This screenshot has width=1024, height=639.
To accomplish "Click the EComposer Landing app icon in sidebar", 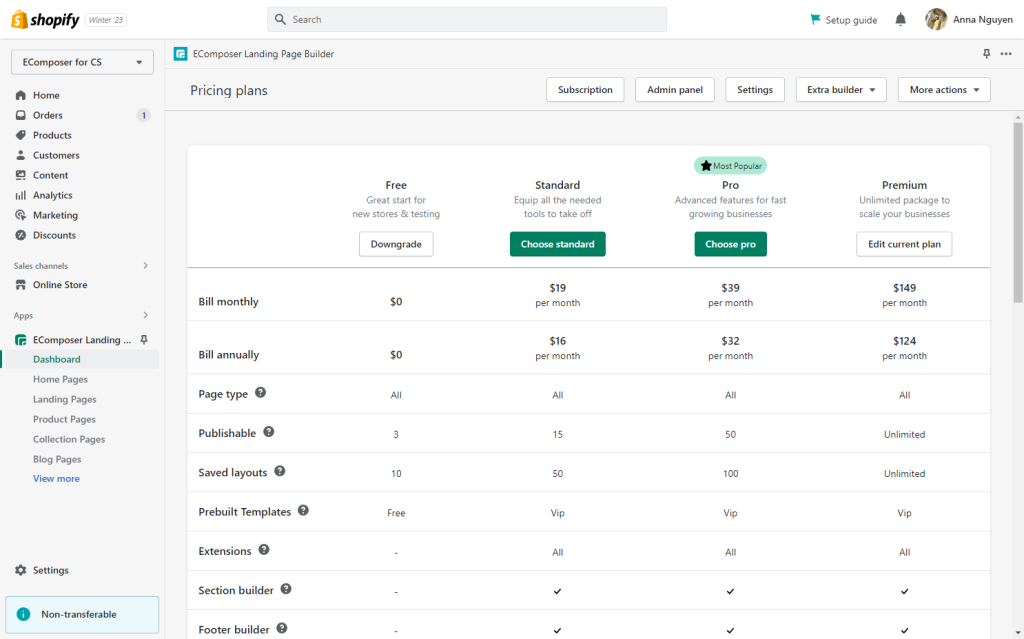I will 21,340.
